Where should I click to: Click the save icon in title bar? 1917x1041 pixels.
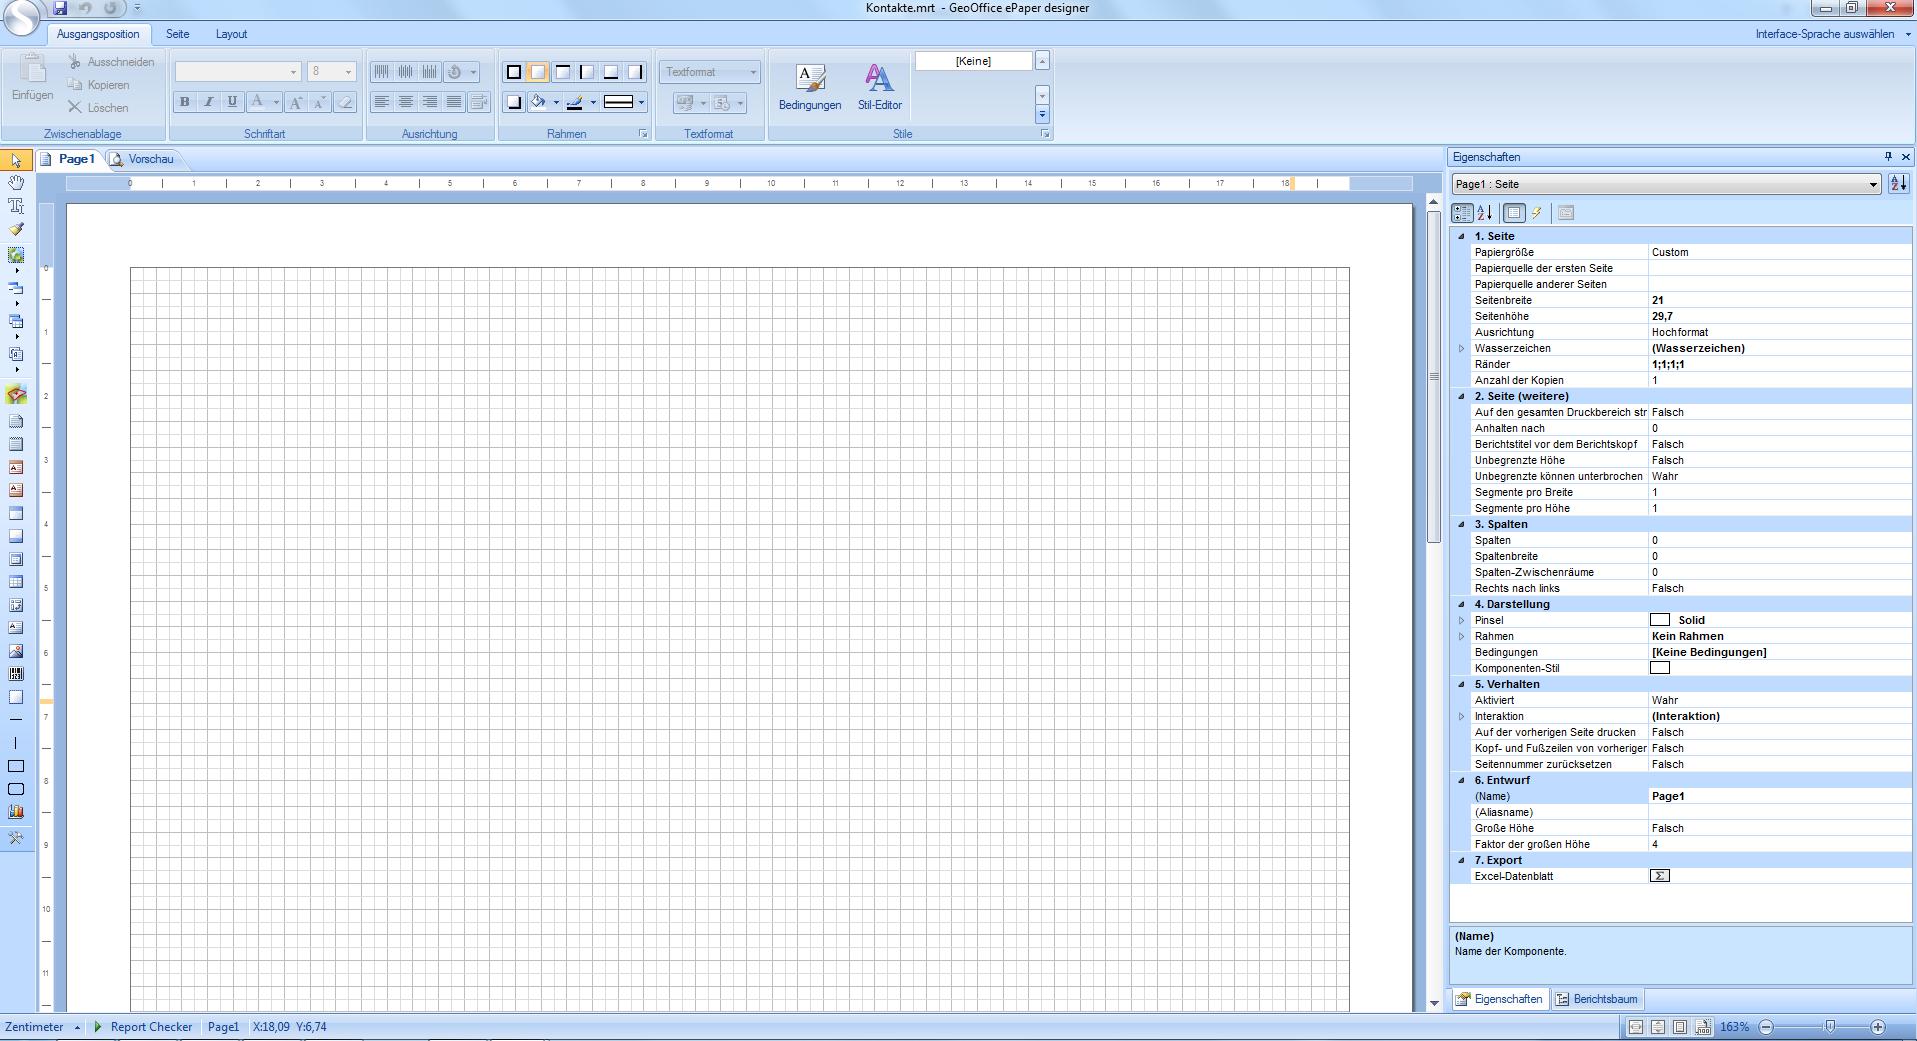point(60,8)
